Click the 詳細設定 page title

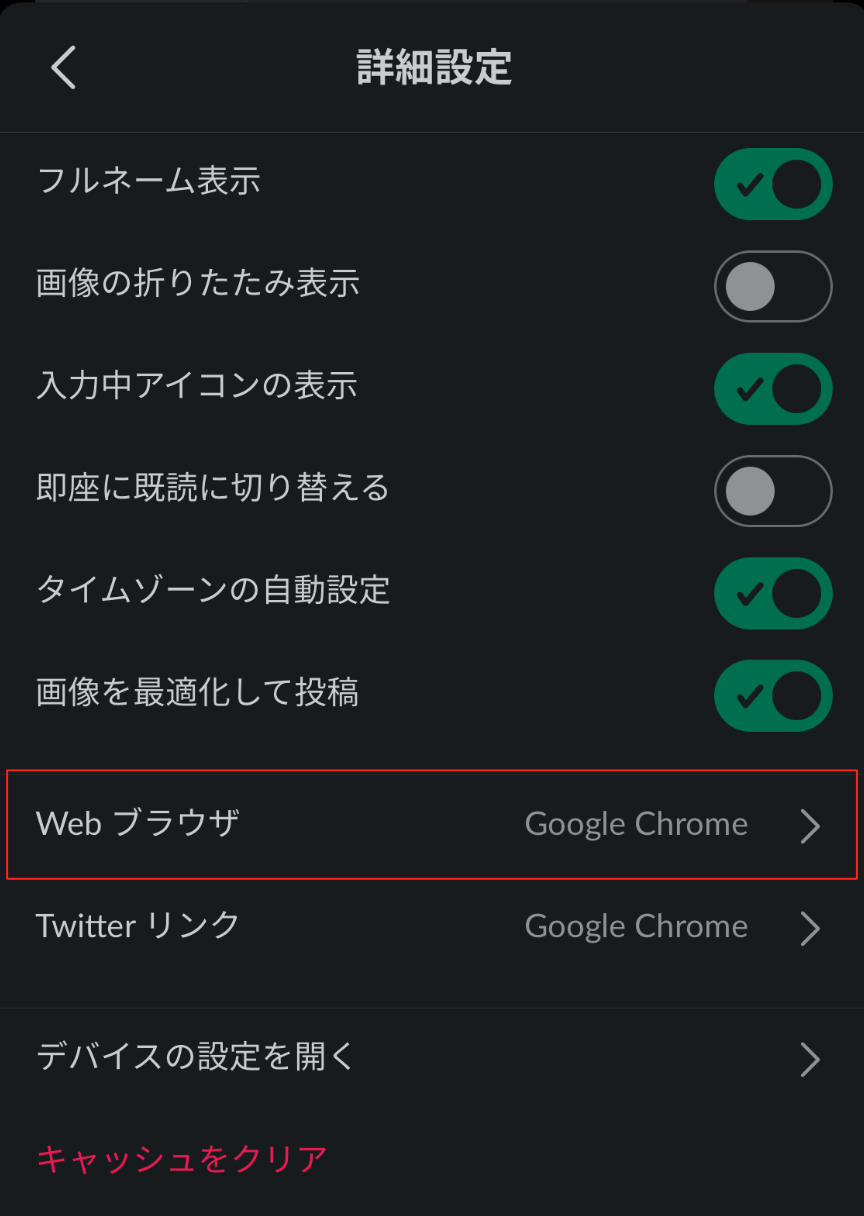(434, 68)
